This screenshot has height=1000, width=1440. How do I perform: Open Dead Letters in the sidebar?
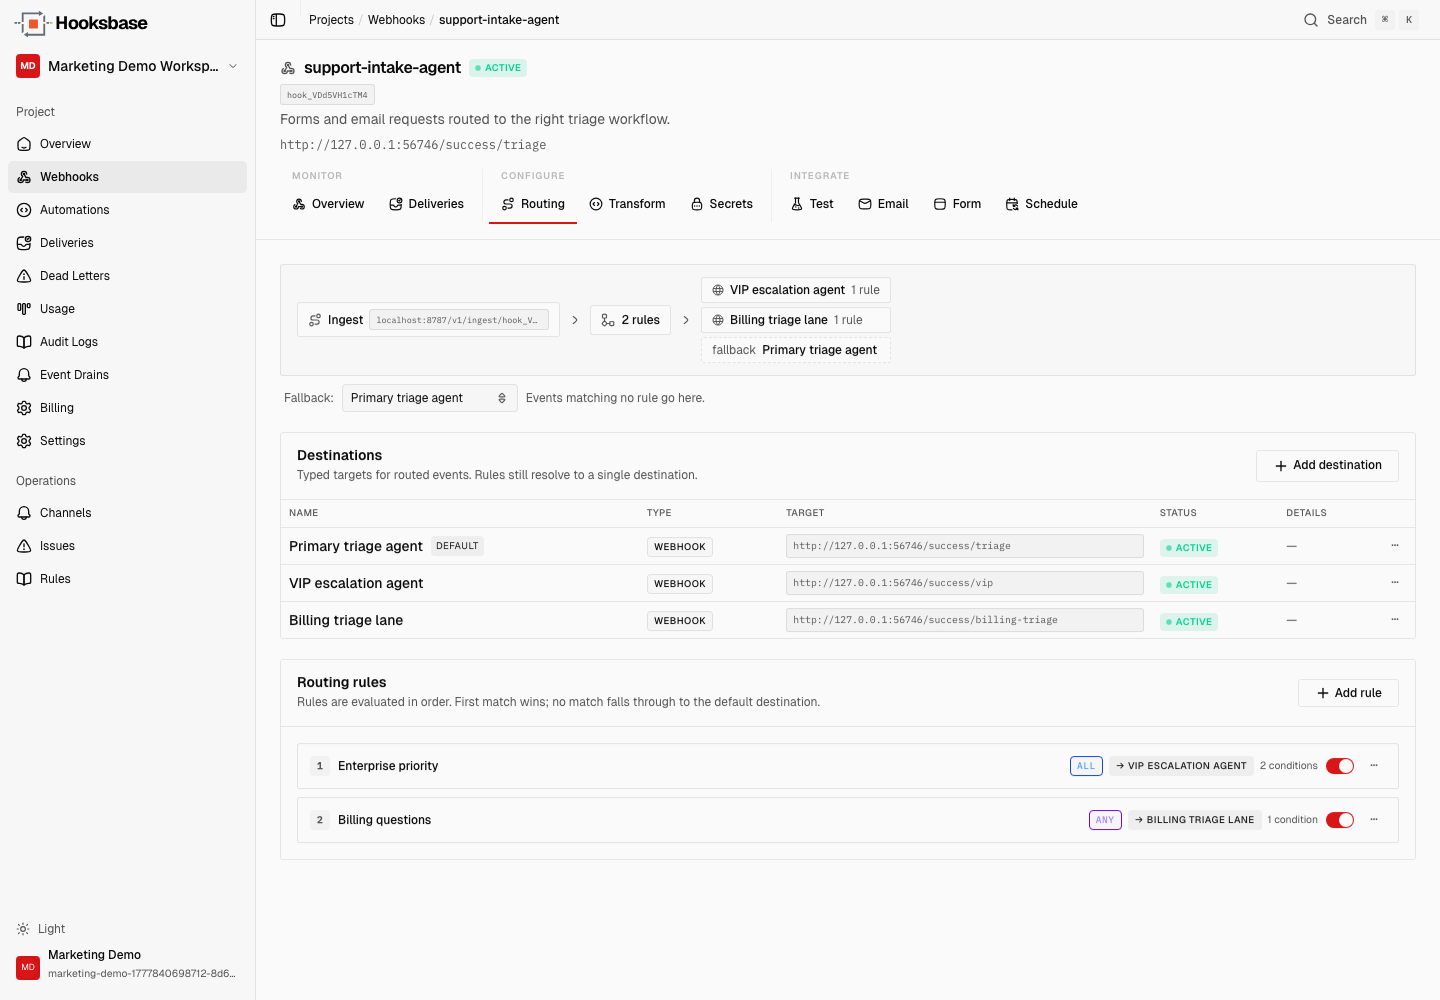pyautogui.click(x=128, y=276)
